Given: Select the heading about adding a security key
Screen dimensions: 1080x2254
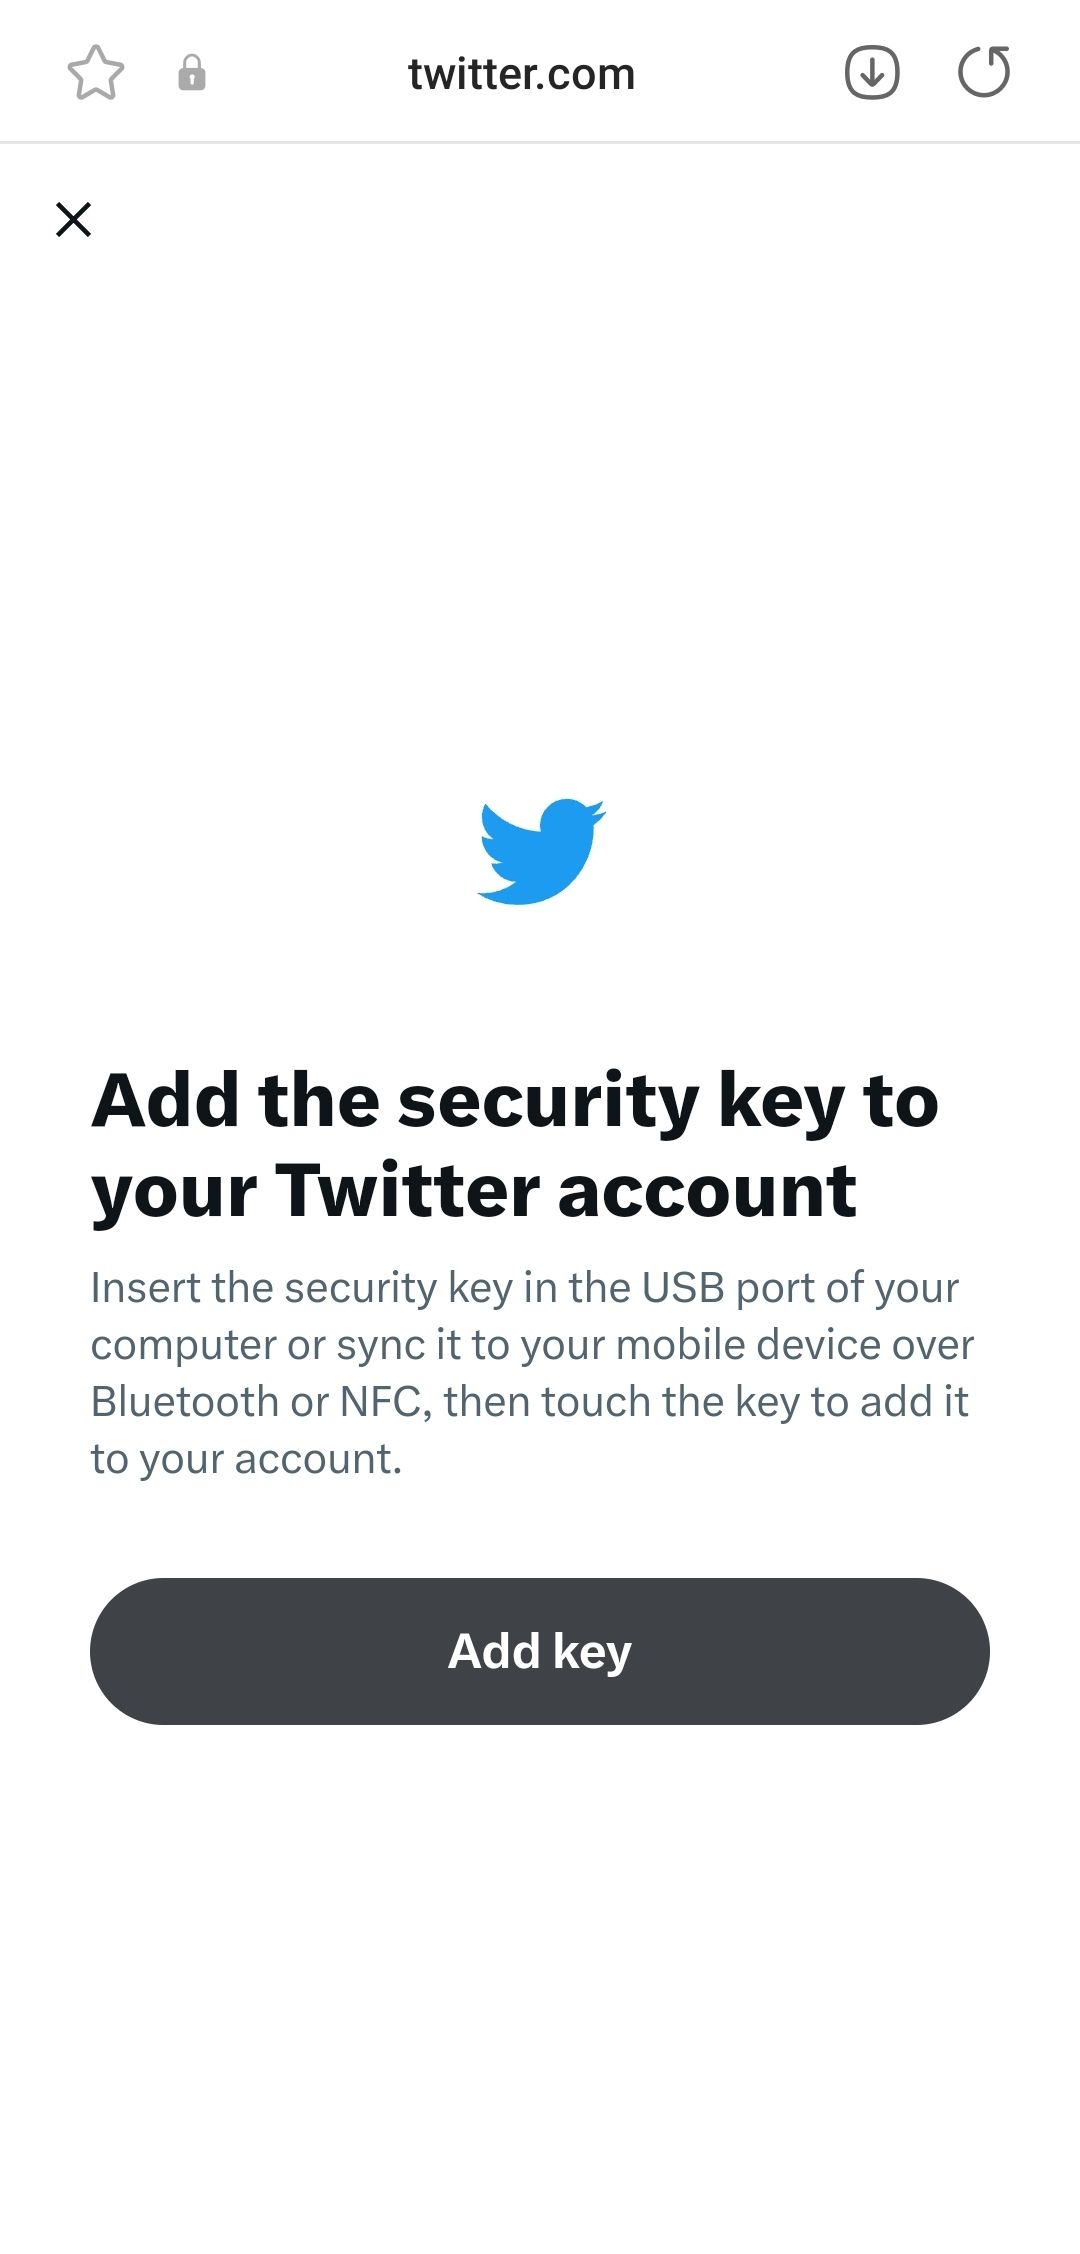Looking at the screenshot, I should click(x=515, y=1145).
